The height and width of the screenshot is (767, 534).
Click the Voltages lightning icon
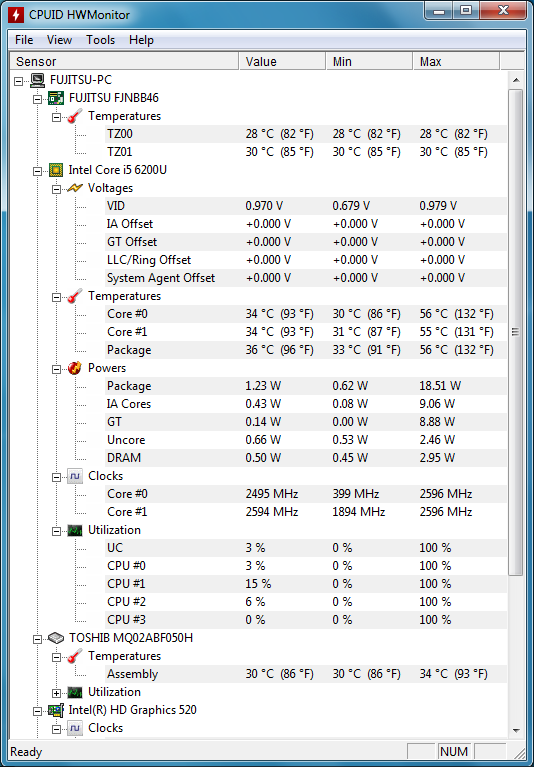(x=75, y=188)
